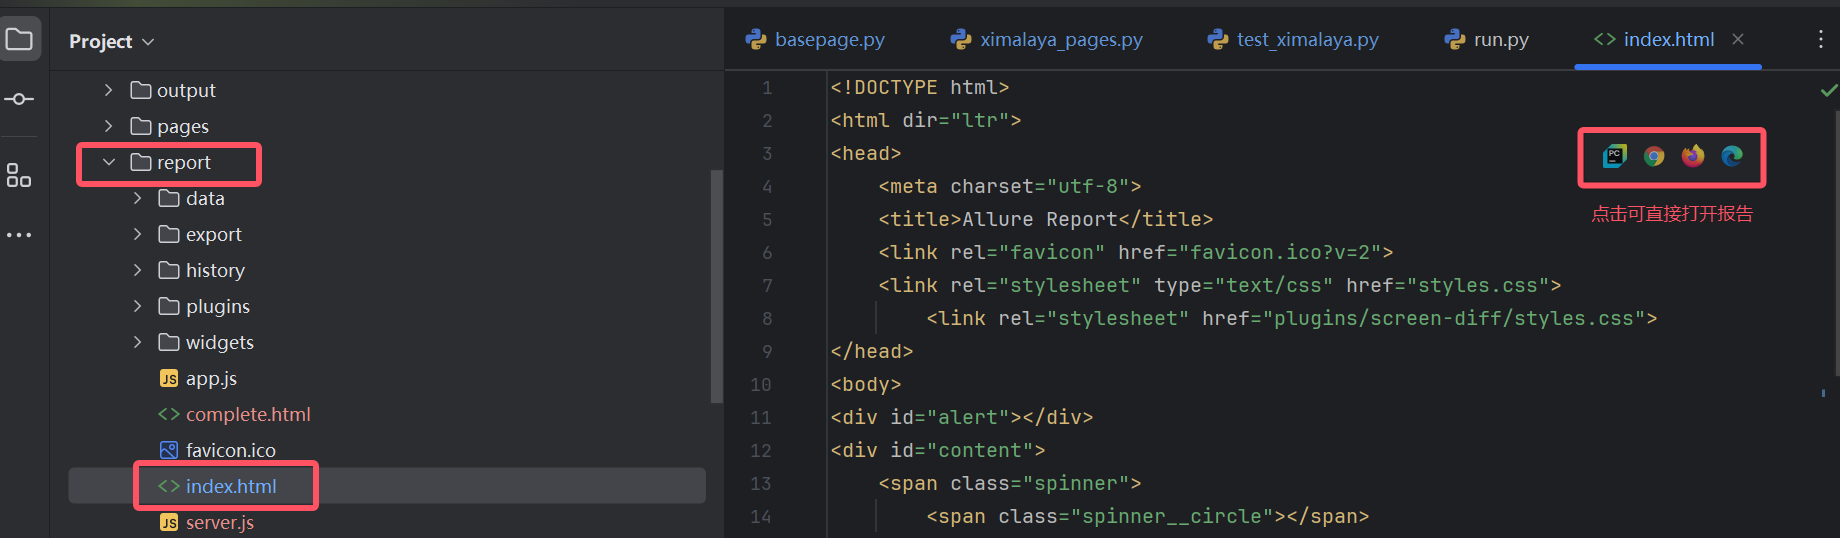Click the div id="alert" line
Viewport: 1840px width, 538px height.
(962, 418)
